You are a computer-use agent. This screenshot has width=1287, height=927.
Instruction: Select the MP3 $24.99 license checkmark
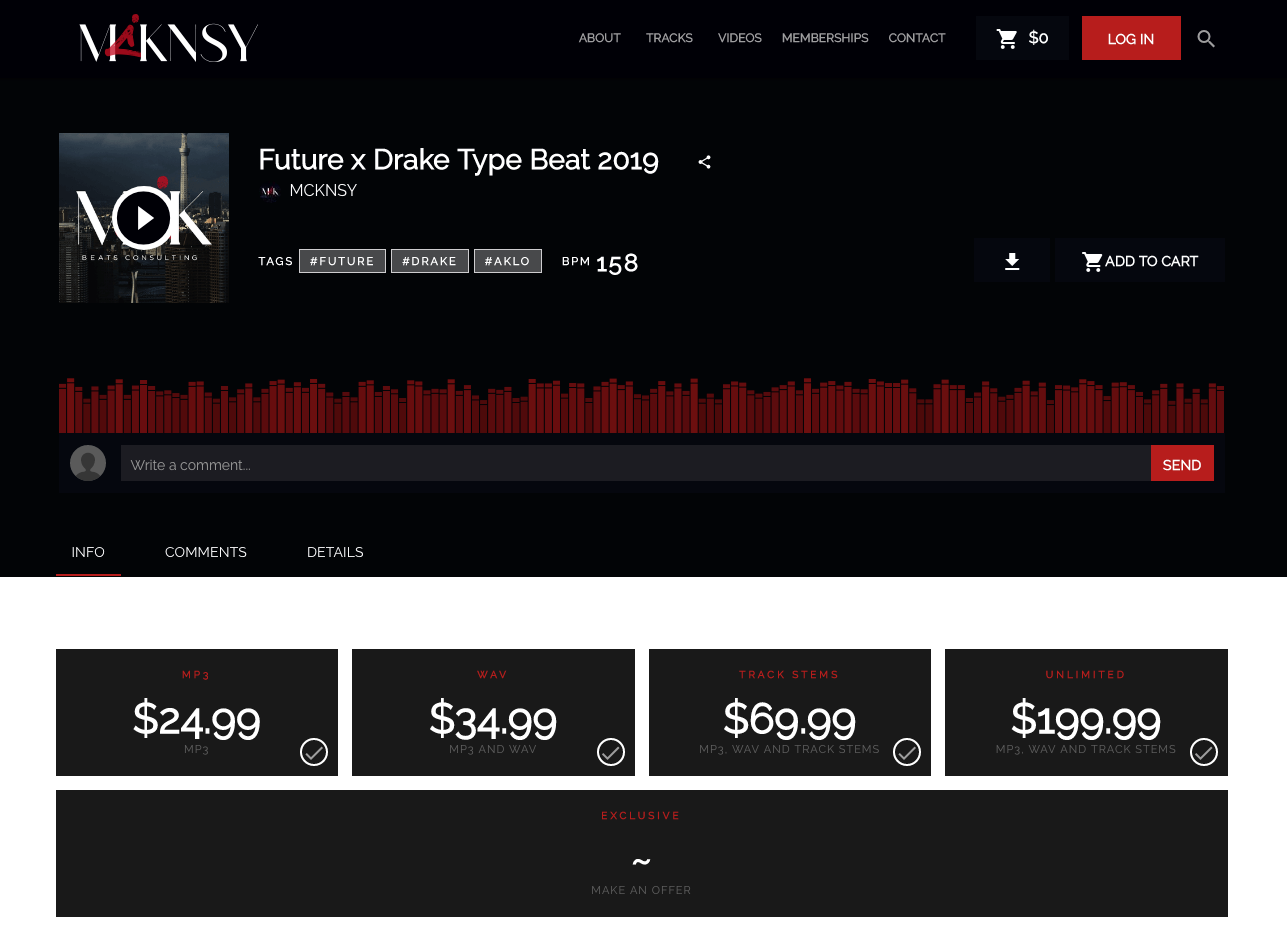314,752
